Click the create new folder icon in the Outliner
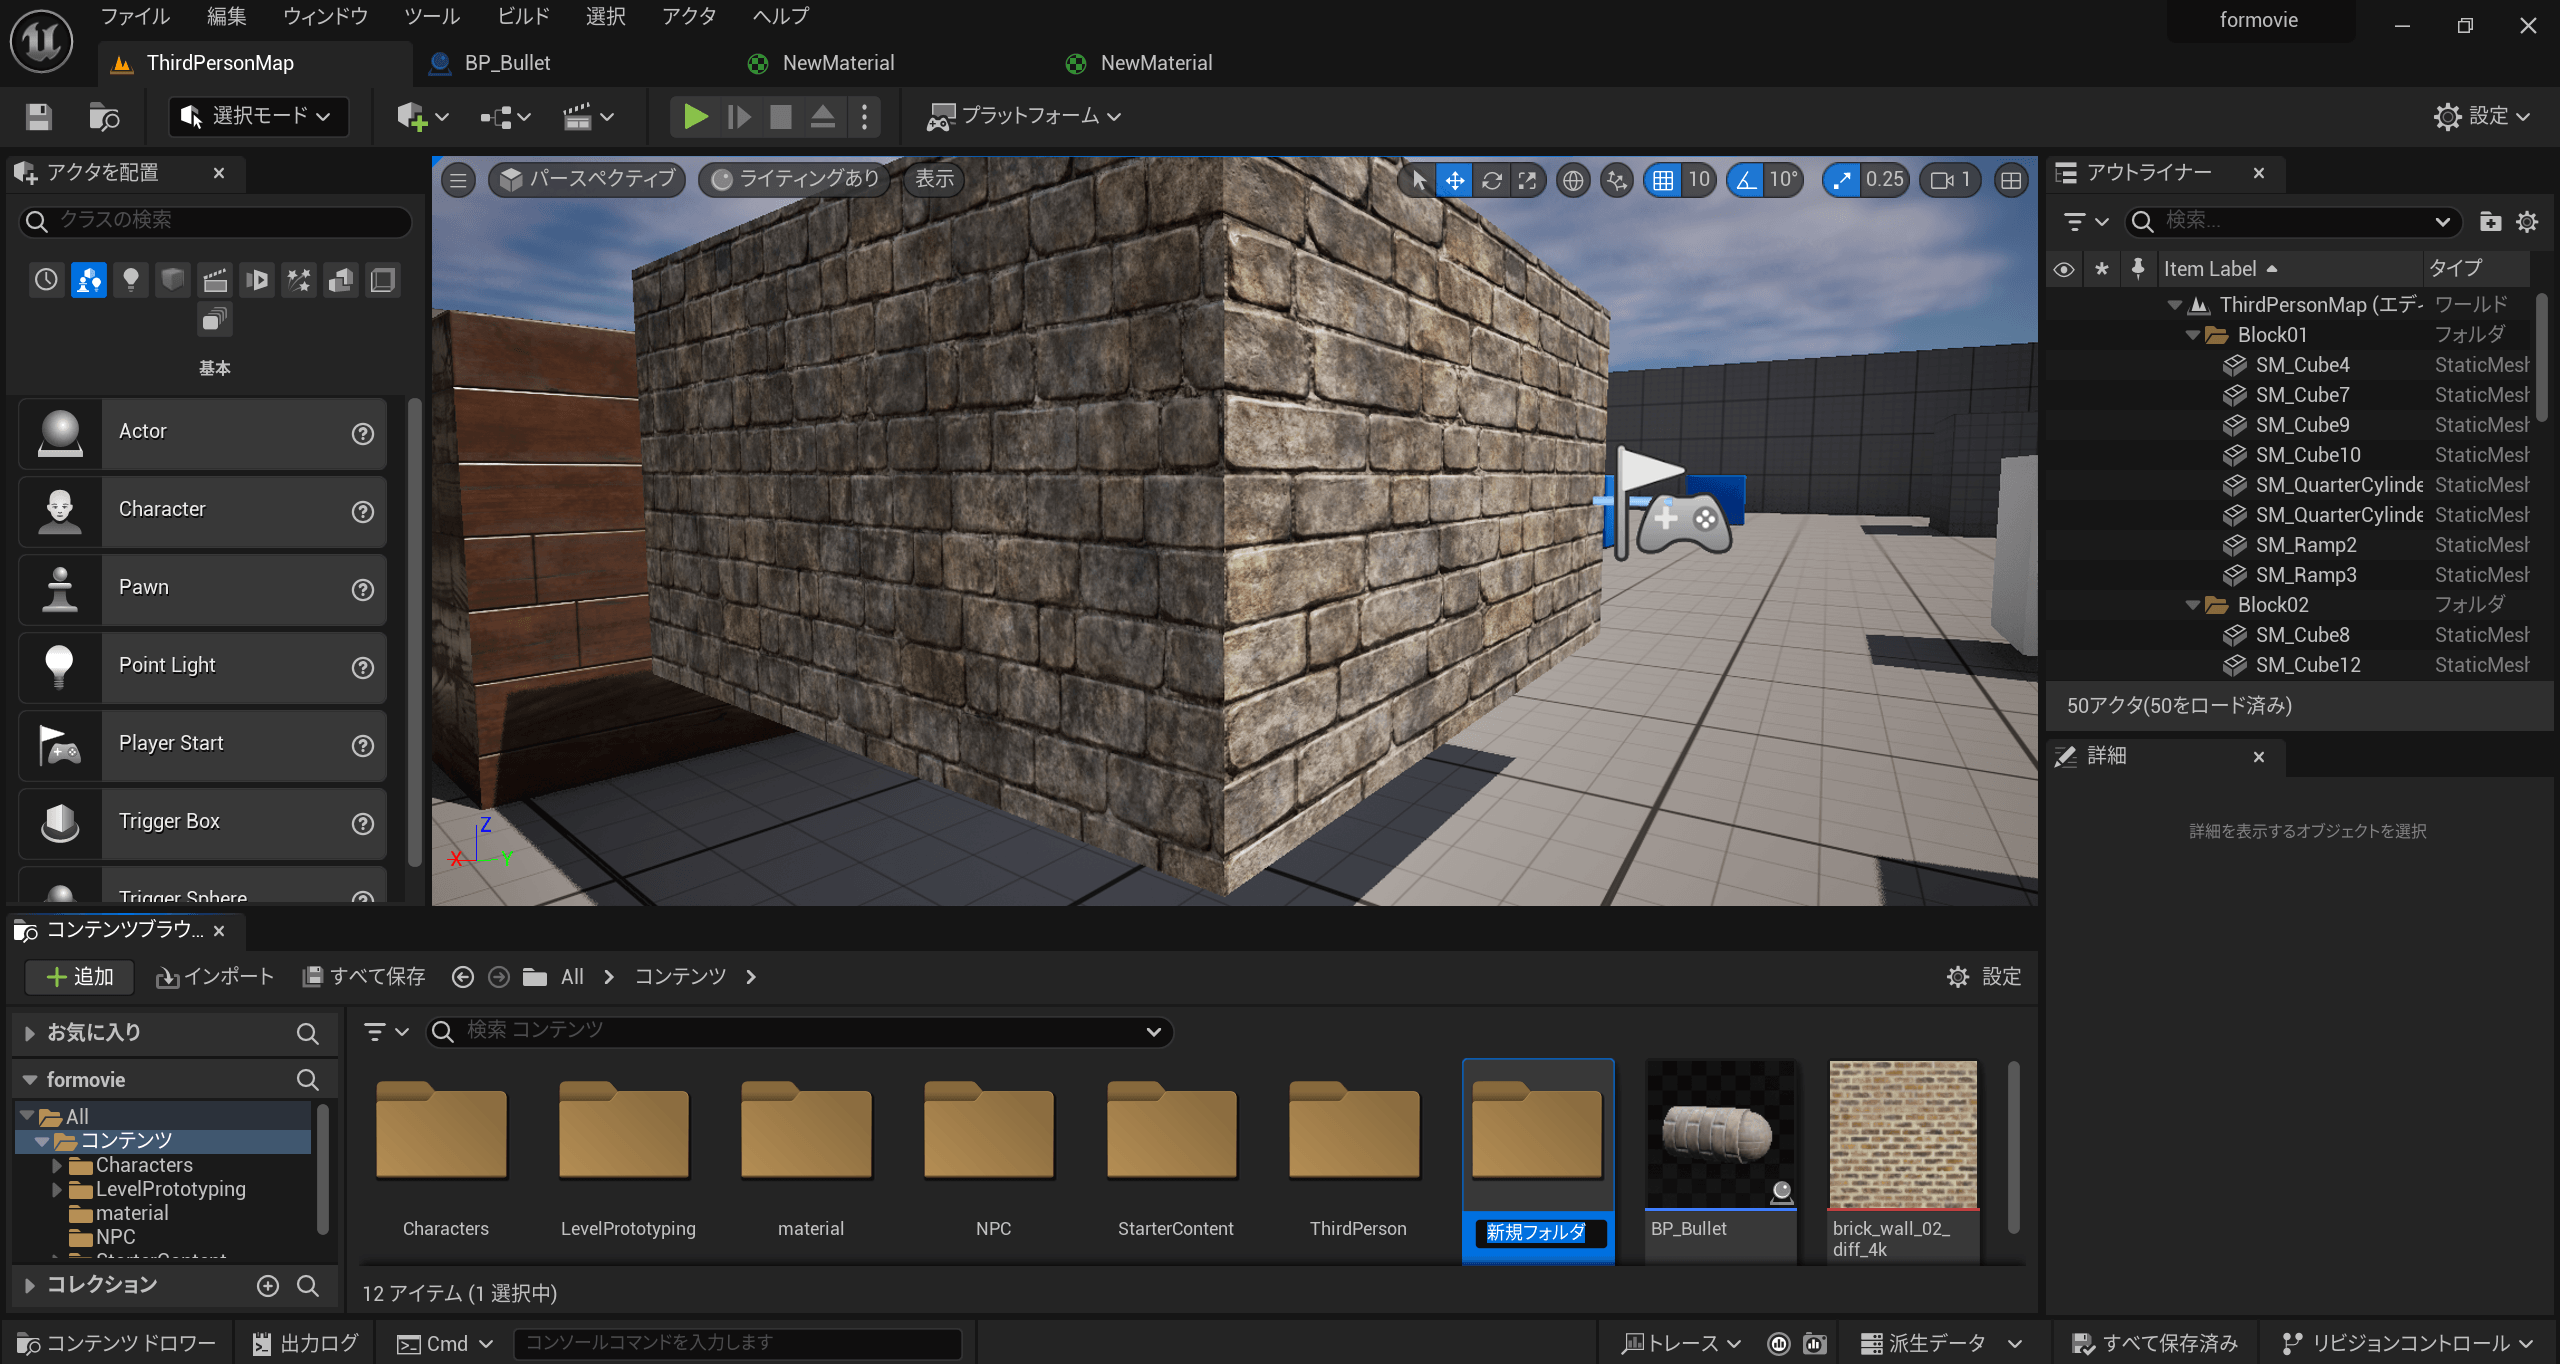 pyautogui.click(x=2490, y=221)
